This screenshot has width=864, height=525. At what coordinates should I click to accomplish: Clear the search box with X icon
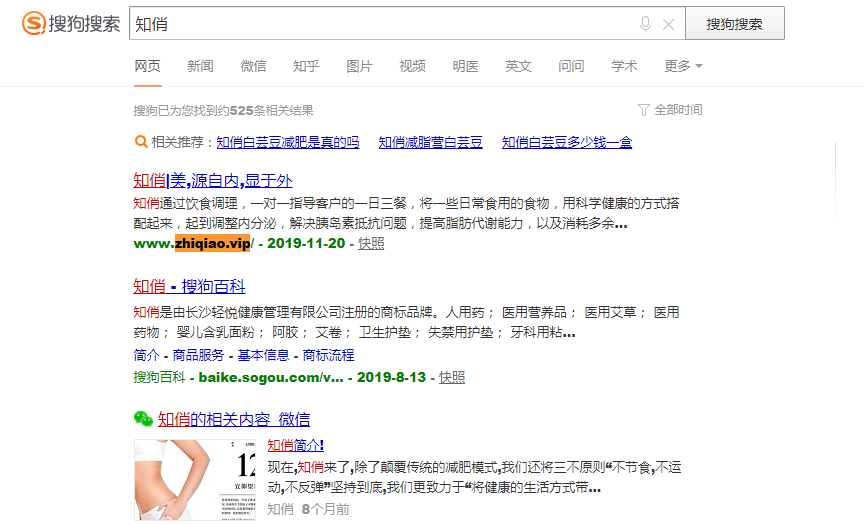pos(668,24)
